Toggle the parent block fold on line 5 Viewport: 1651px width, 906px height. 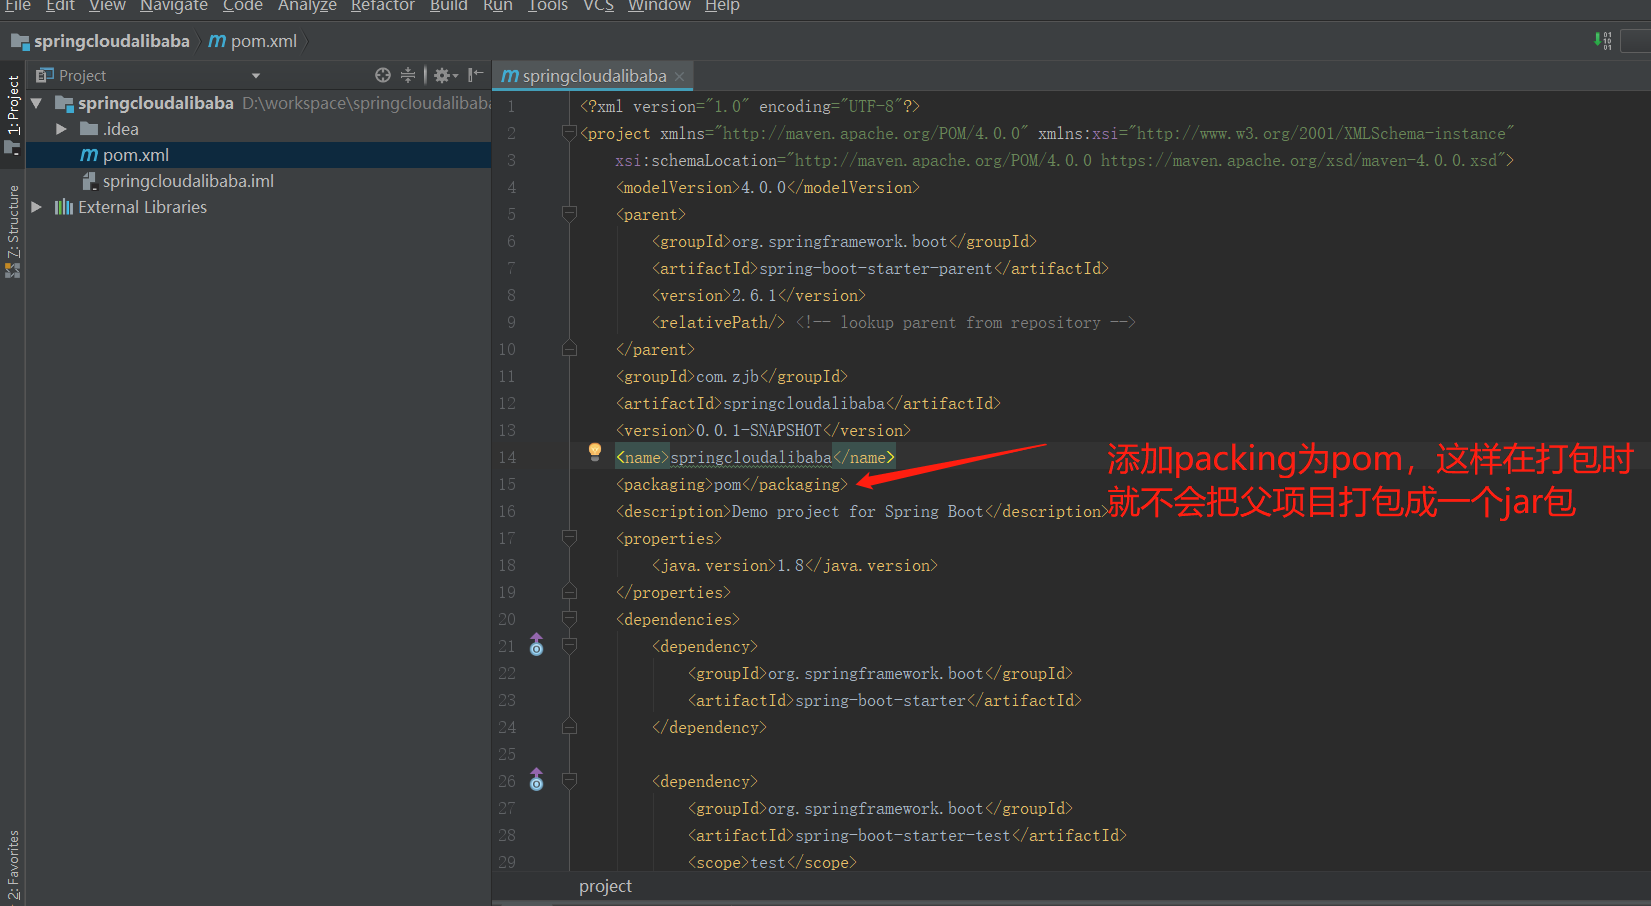(569, 213)
